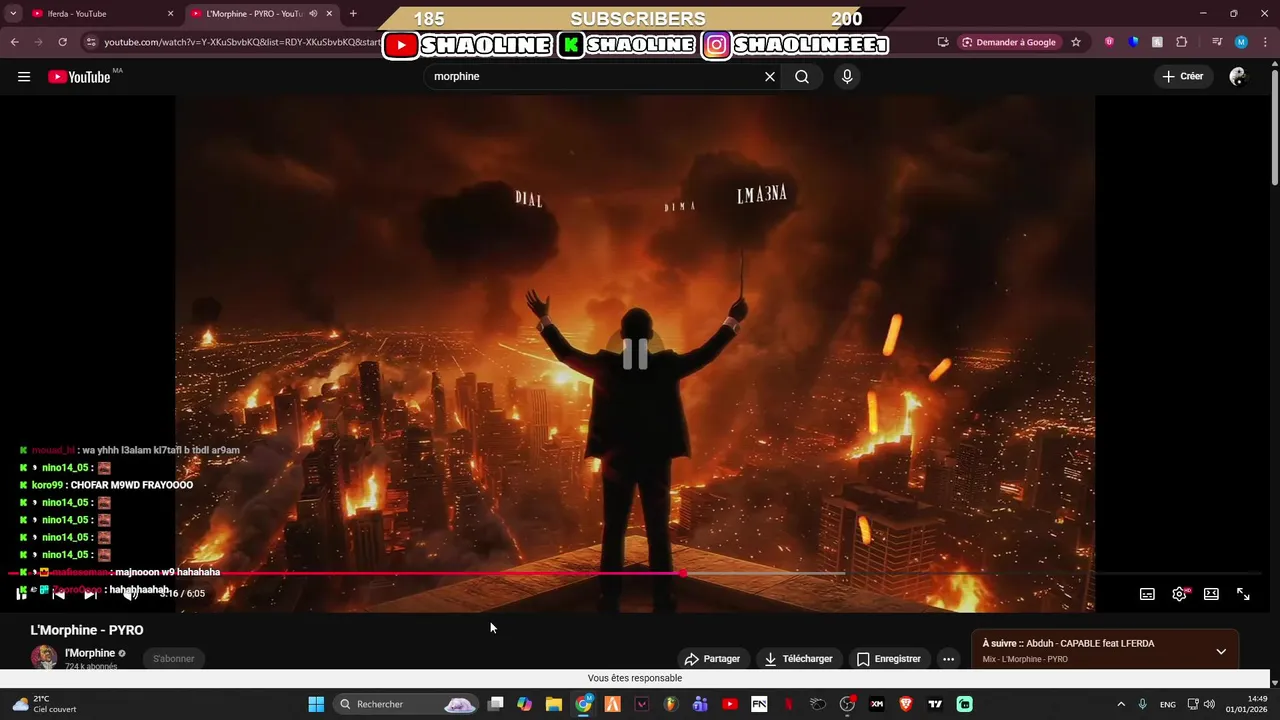Open the media controls music icon
This screenshot has width=1280, height=720.
click(x=1217, y=42)
